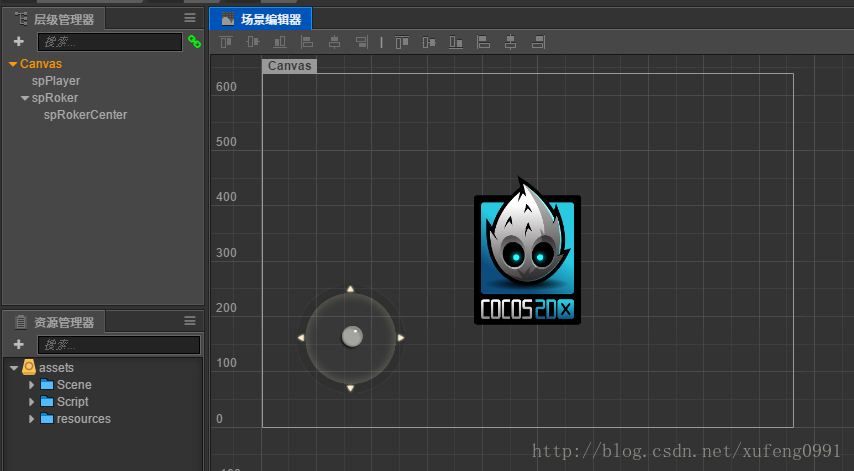854x471 pixels.
Task: Focus the hierarchy search field
Action: tap(109, 42)
